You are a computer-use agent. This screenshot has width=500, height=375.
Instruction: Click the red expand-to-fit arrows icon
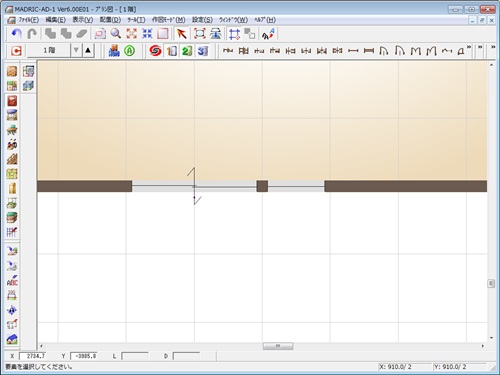(x=132, y=34)
